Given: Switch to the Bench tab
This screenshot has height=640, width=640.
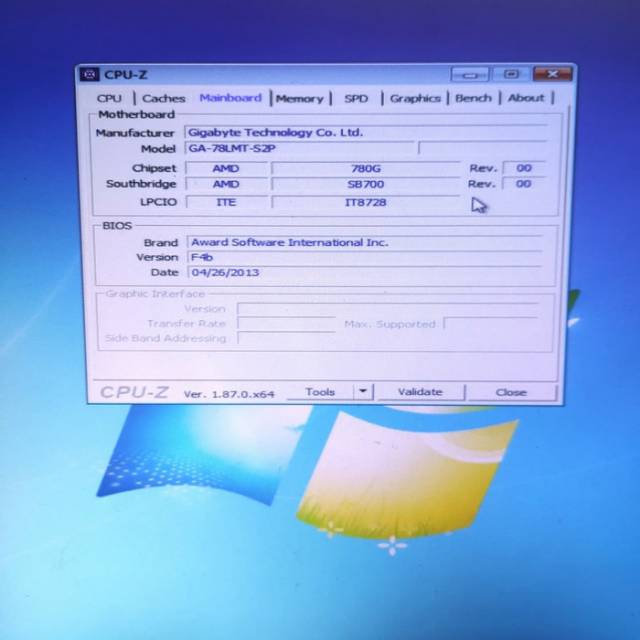Looking at the screenshot, I should pos(473,98).
